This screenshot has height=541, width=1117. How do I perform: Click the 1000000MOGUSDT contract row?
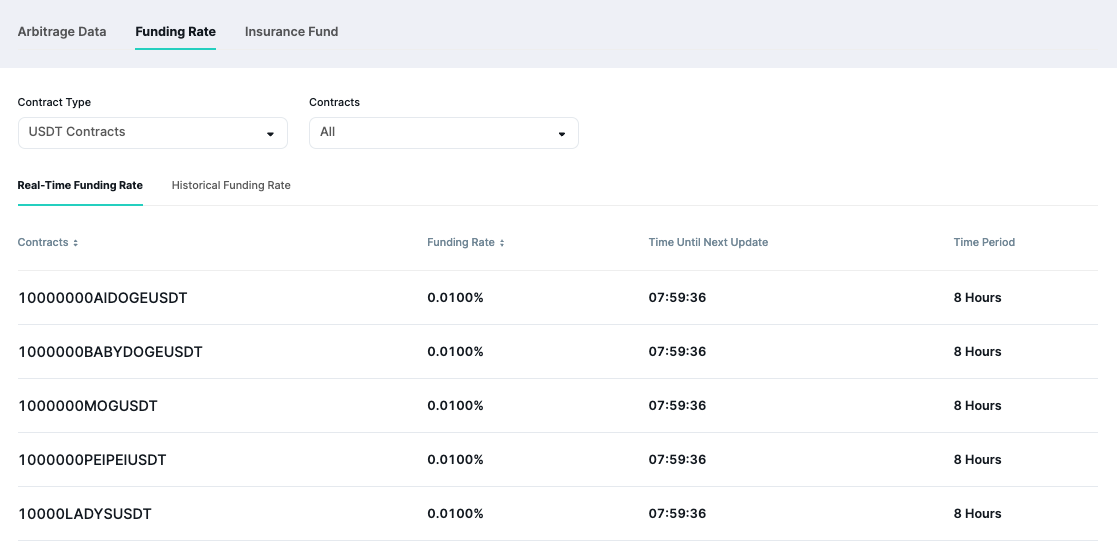(x=88, y=406)
